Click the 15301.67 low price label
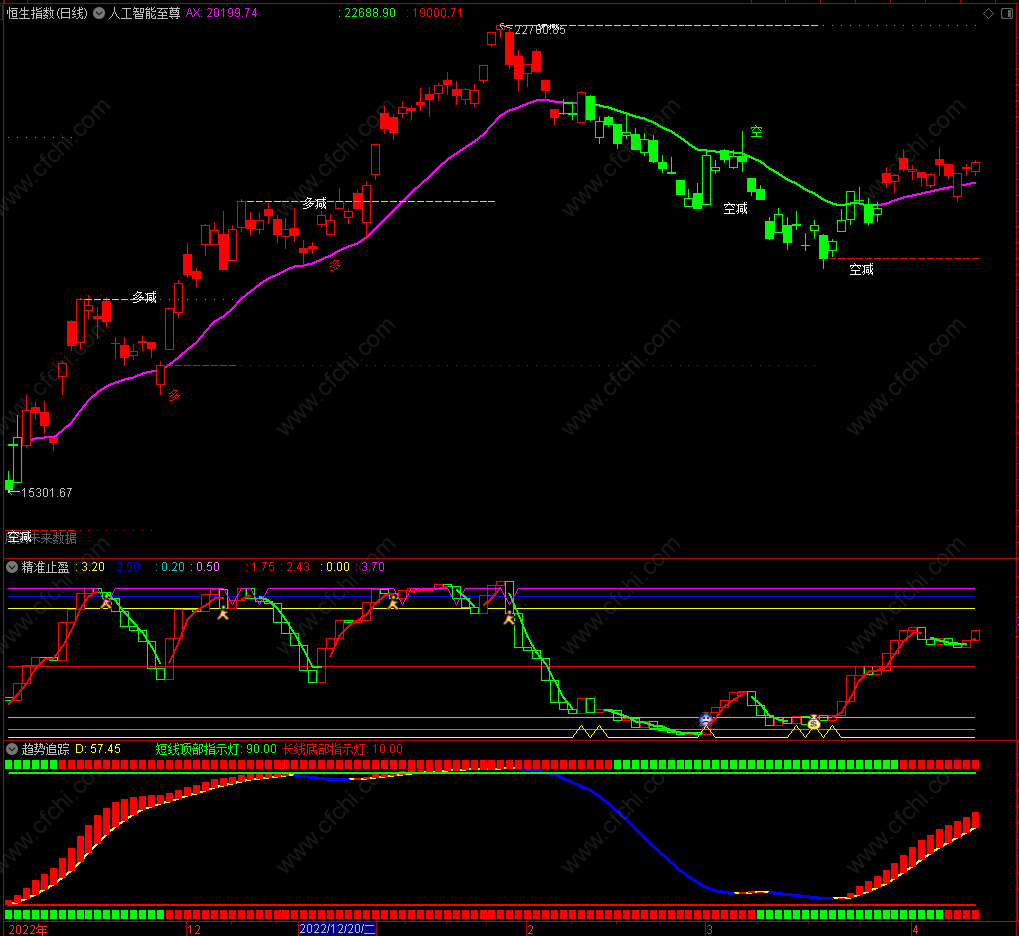Viewport: 1019px width, 936px height. pos(44,493)
